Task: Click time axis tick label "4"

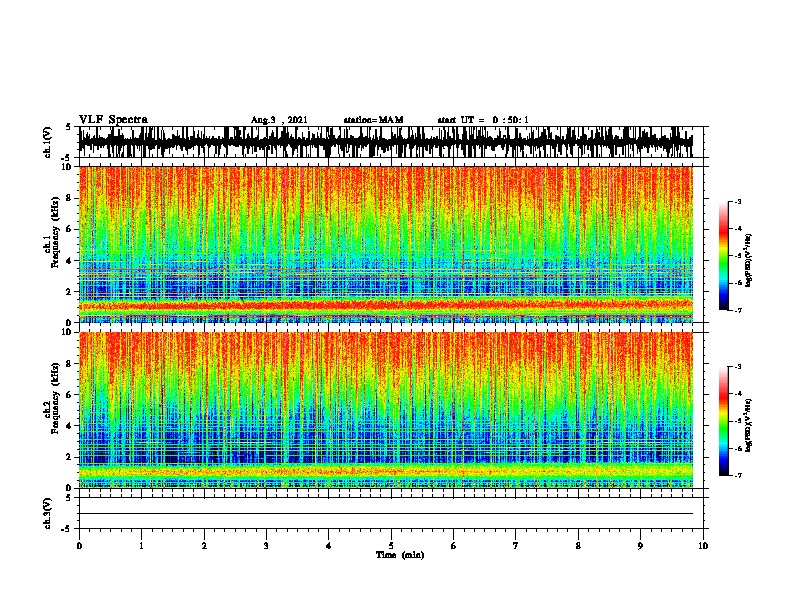Action: [x=329, y=546]
